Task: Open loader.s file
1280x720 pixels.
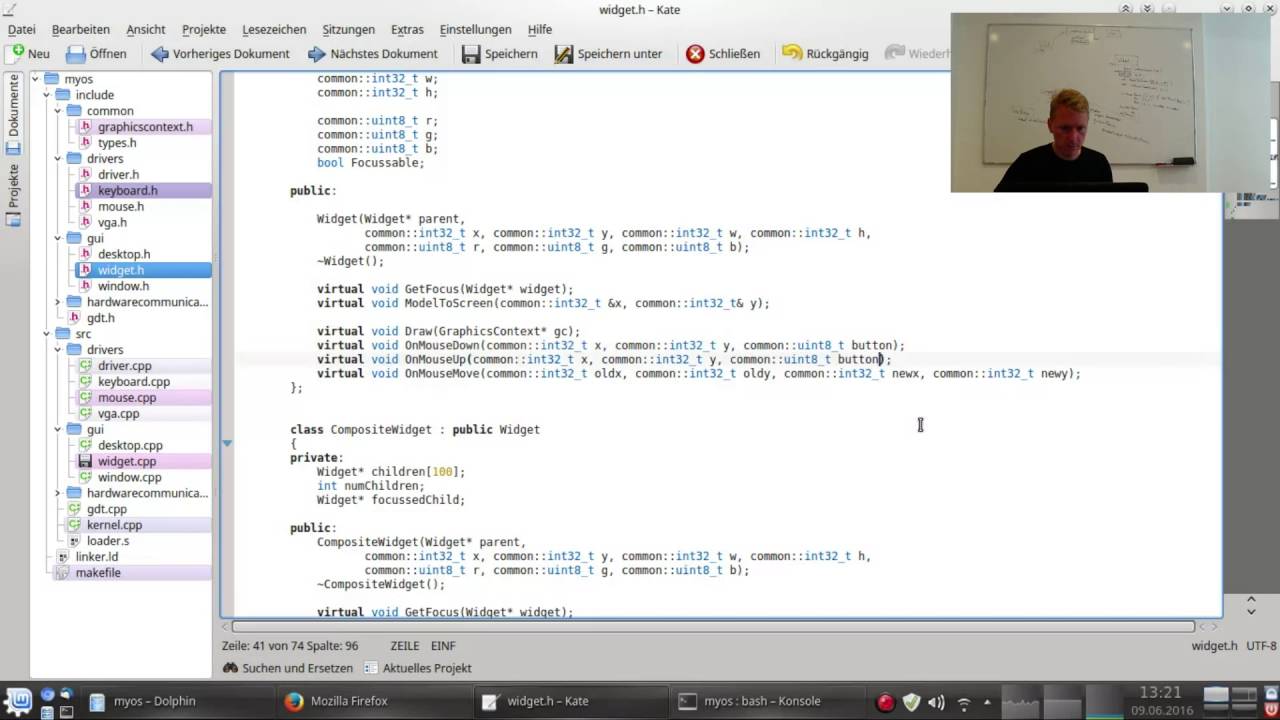Action: (107, 541)
